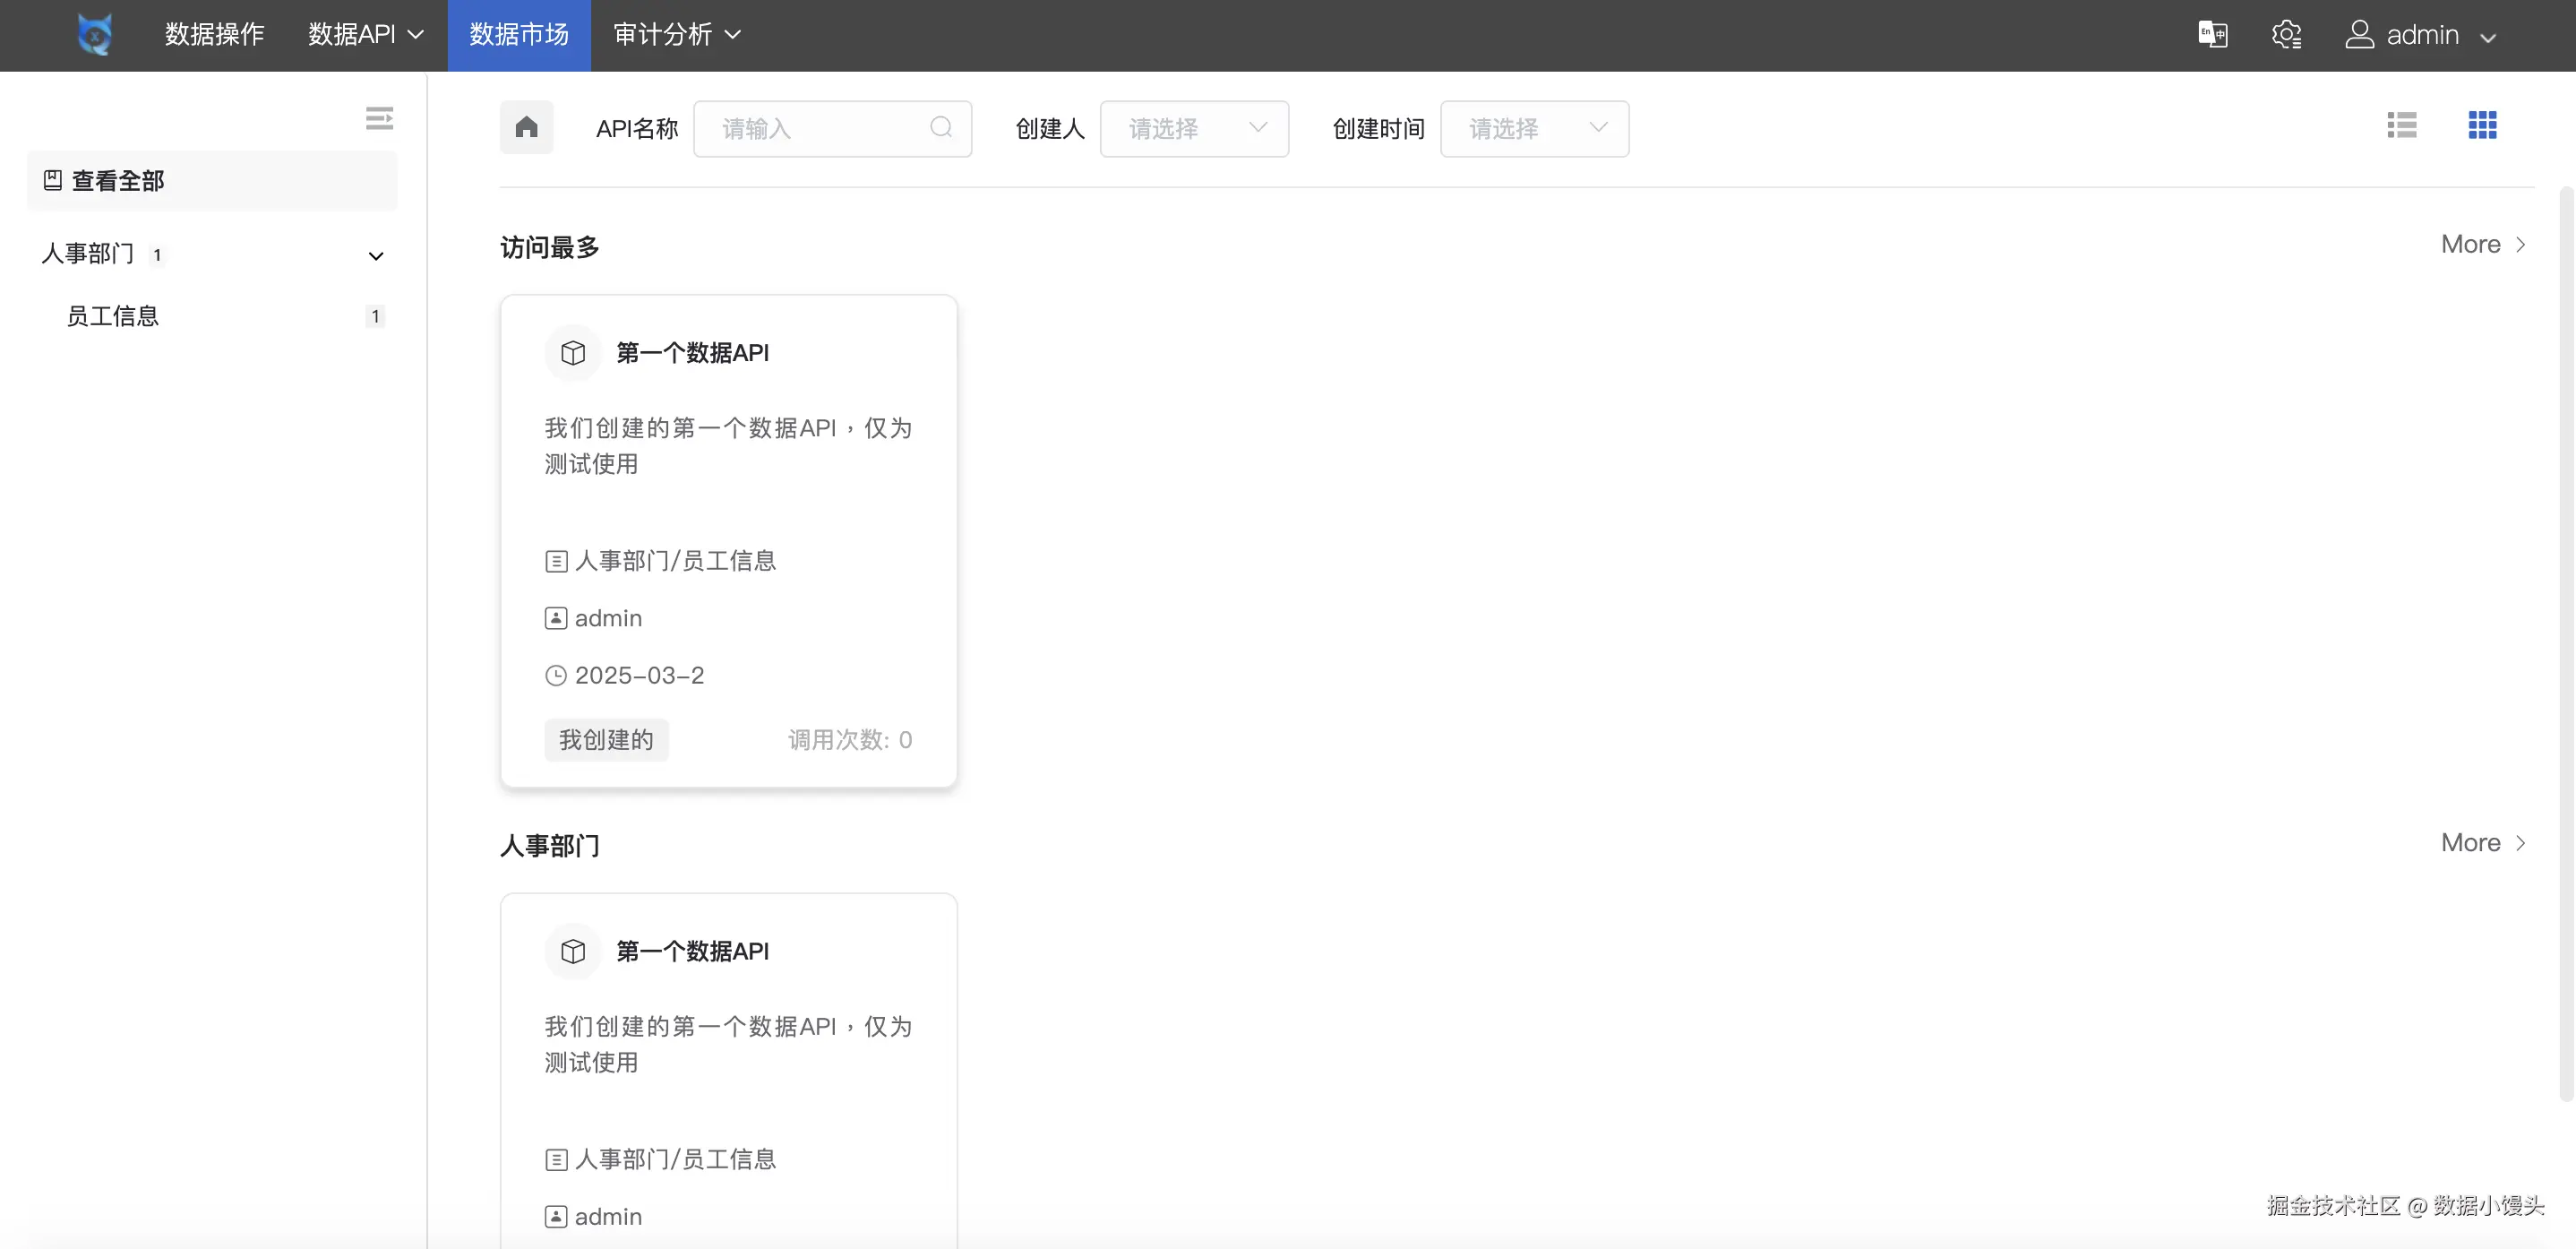
Task: Open the 创建时间 dropdown
Action: 1534,128
